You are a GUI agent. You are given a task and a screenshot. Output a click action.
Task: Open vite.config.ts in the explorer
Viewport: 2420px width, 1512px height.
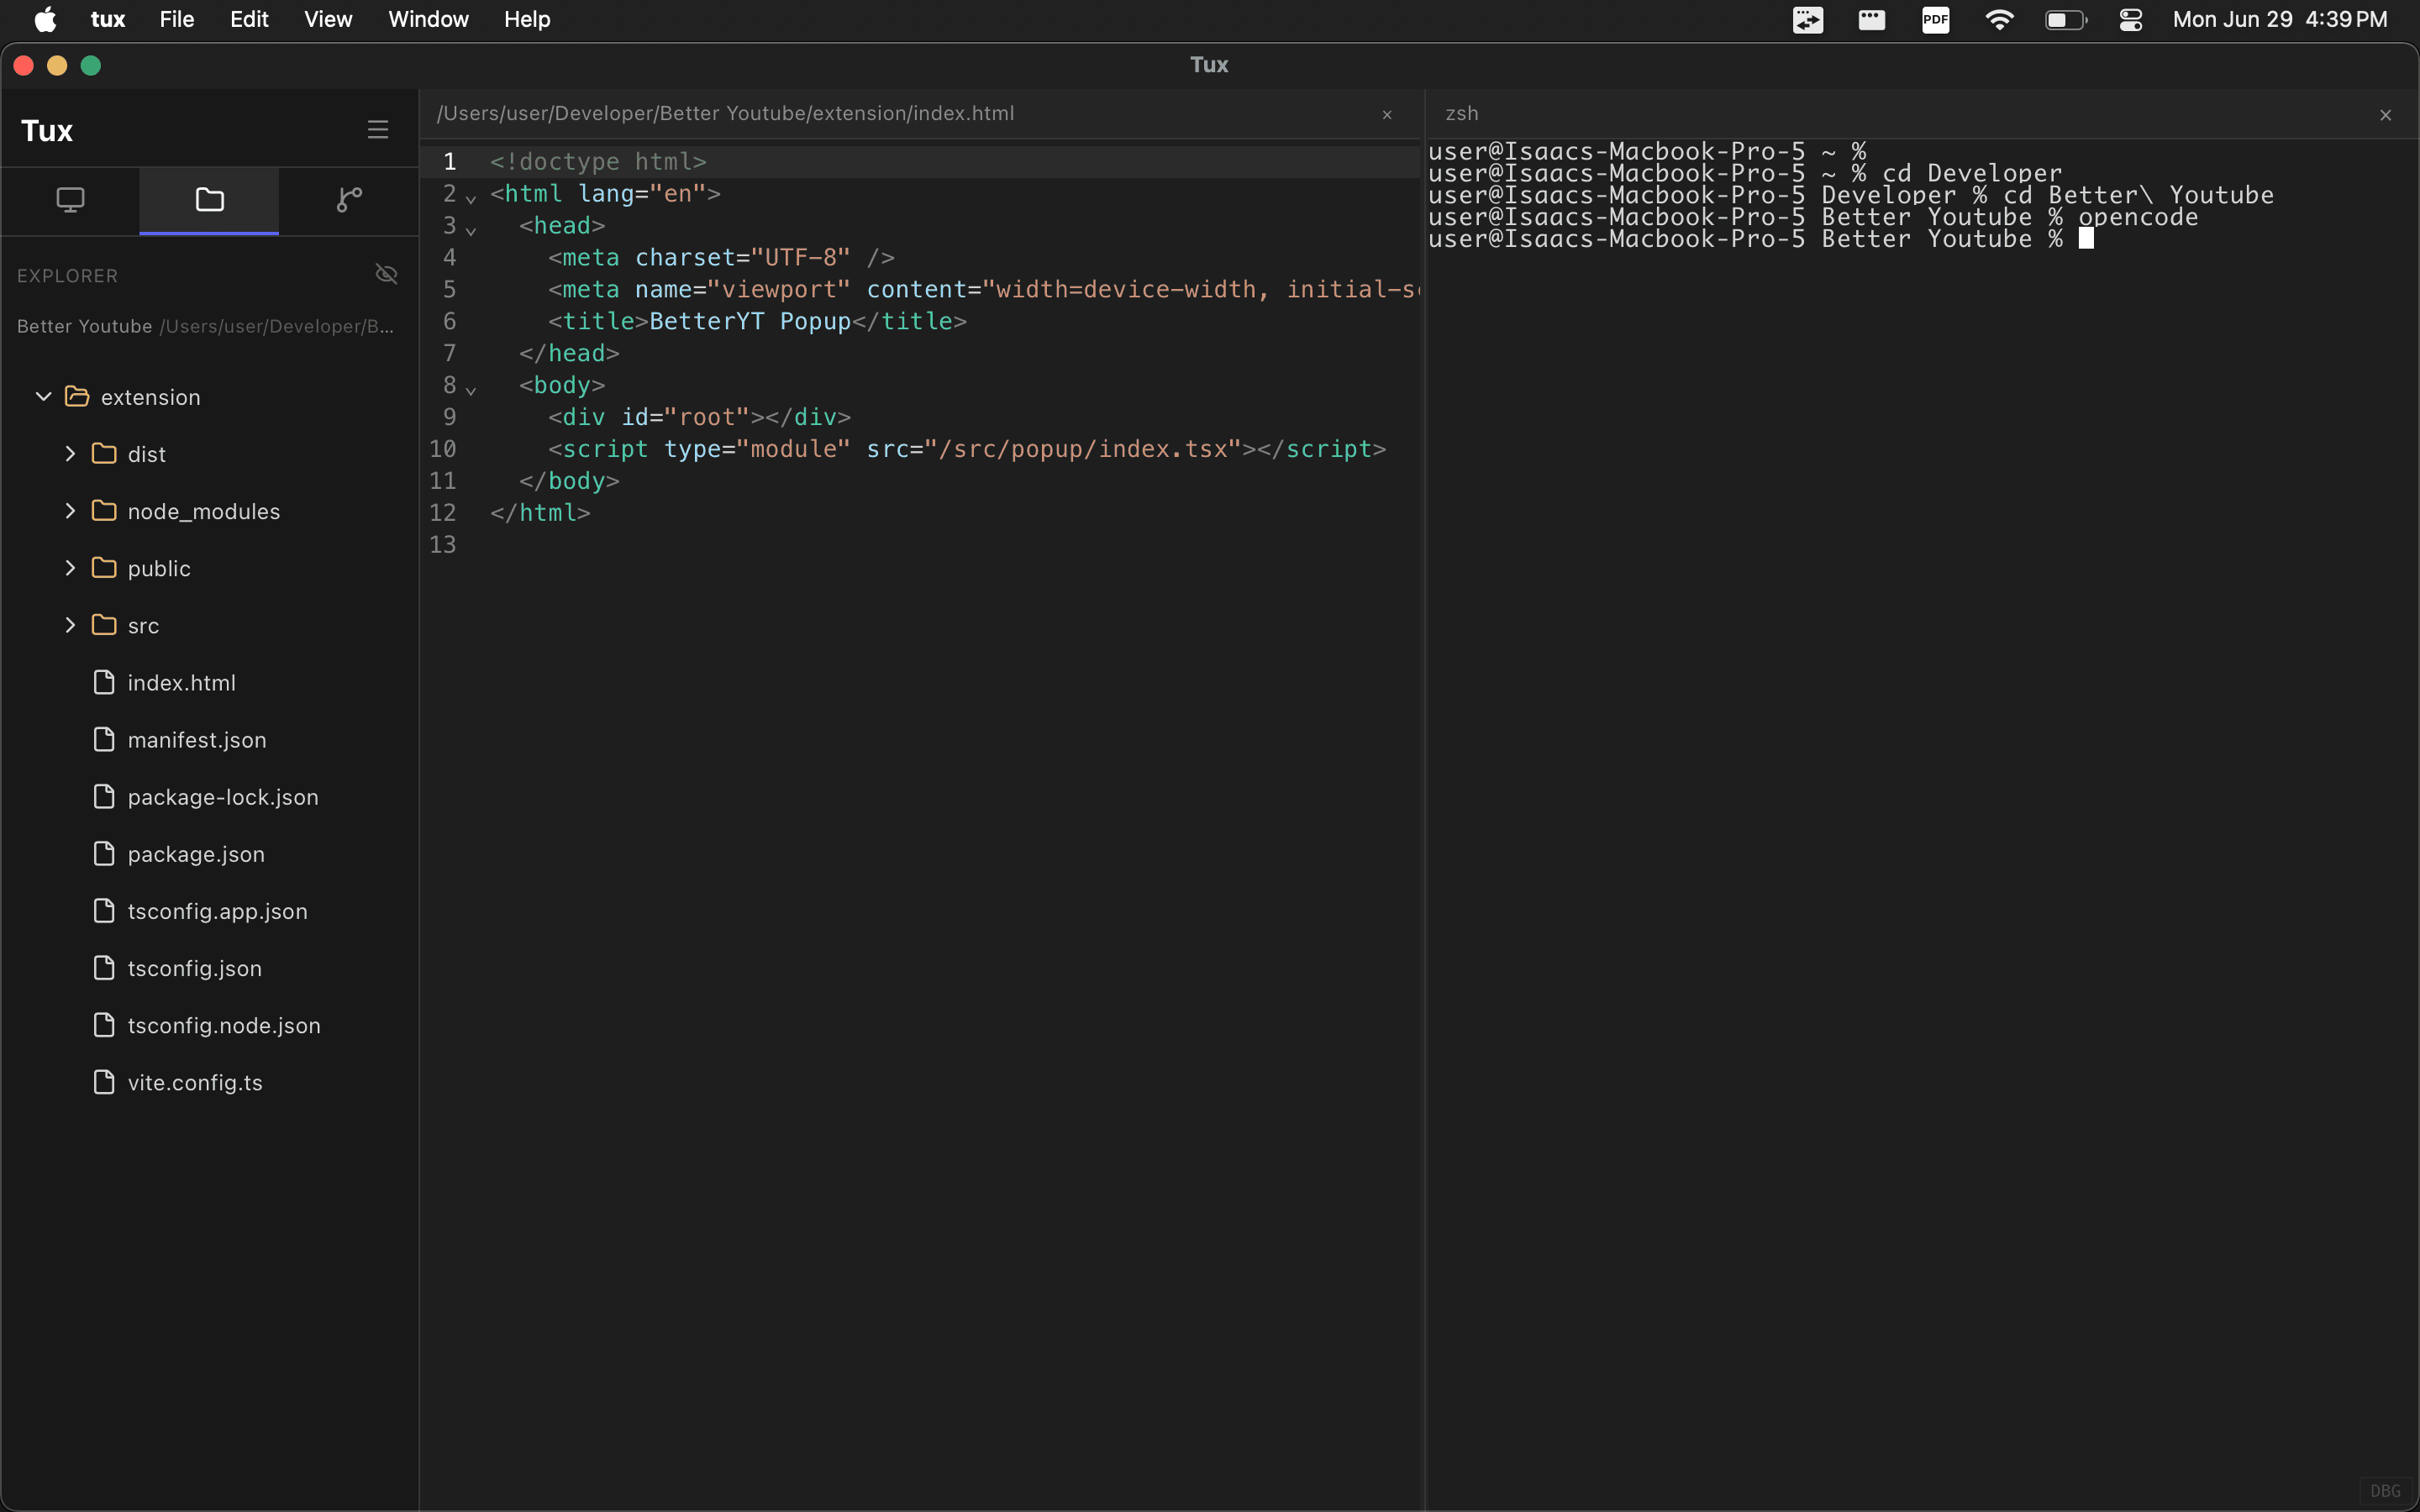point(195,1083)
